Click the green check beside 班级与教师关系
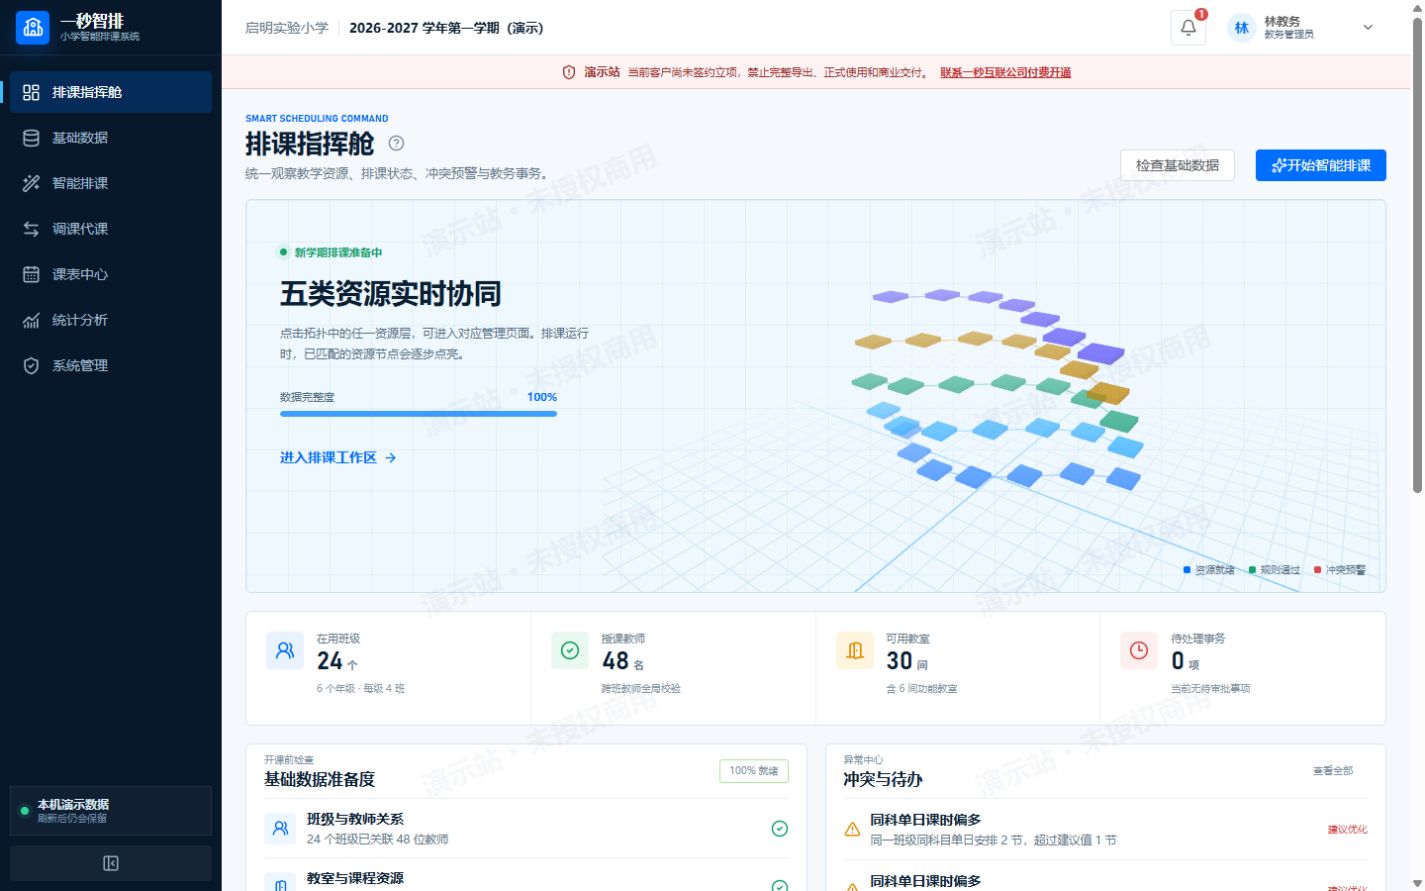The height and width of the screenshot is (891, 1425). coord(780,828)
